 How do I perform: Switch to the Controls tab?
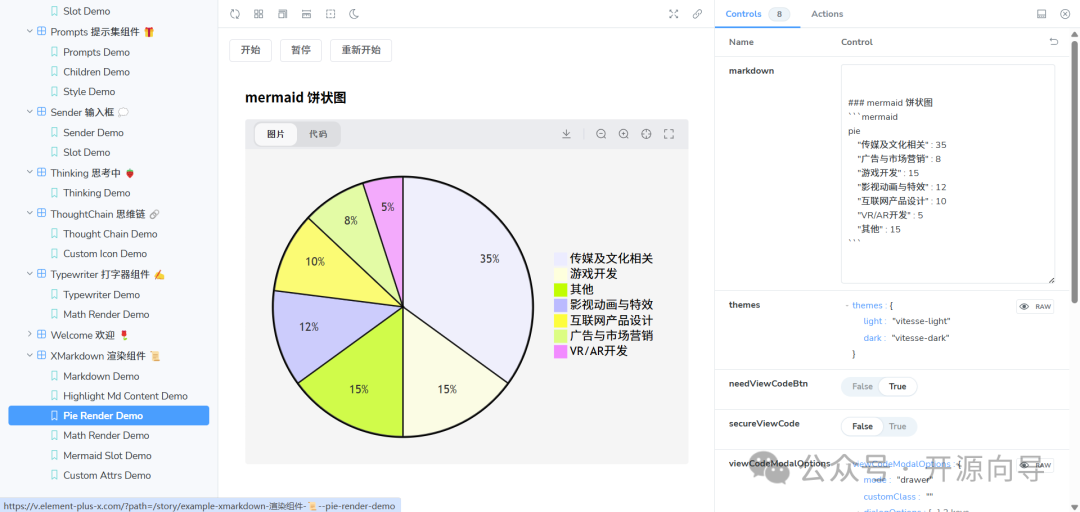click(x=757, y=14)
